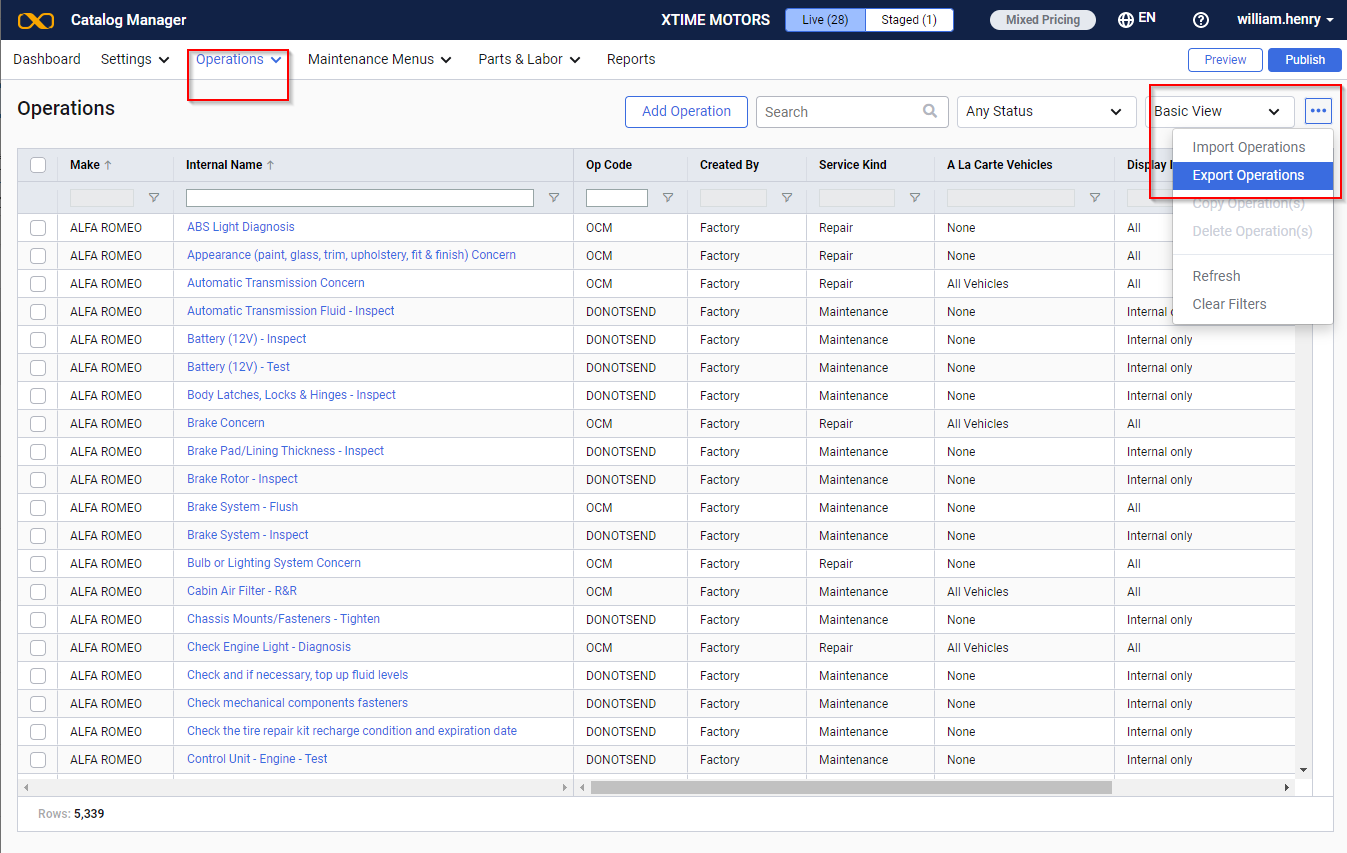Click the Make column filter funnel icon
Viewport: 1347px width, 853px height.
154,198
